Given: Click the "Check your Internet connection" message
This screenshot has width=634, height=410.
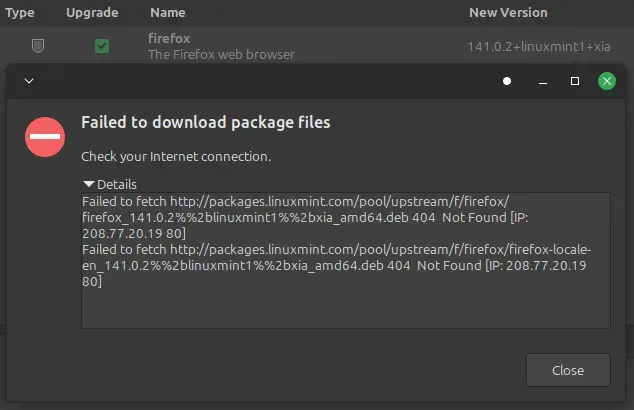Looking at the screenshot, I should point(176,156).
